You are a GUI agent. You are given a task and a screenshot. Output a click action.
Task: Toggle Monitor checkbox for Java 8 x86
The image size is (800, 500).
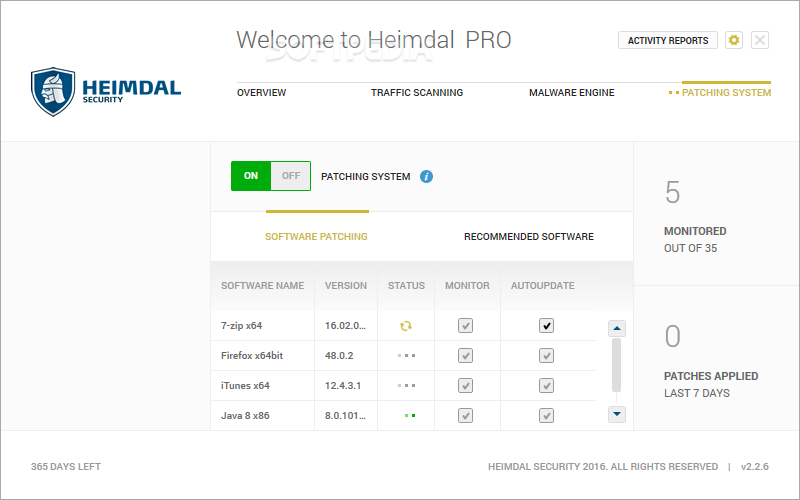pyautogui.click(x=465, y=416)
